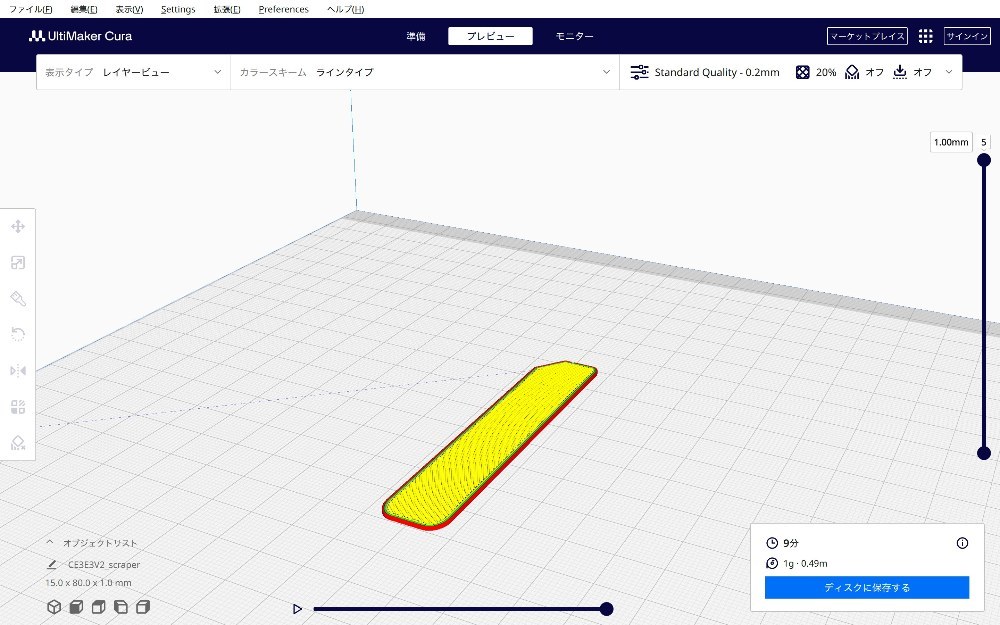Screen dimensions: 1000x625
Task: Expand the print settings panel chevron
Action: (948, 71)
